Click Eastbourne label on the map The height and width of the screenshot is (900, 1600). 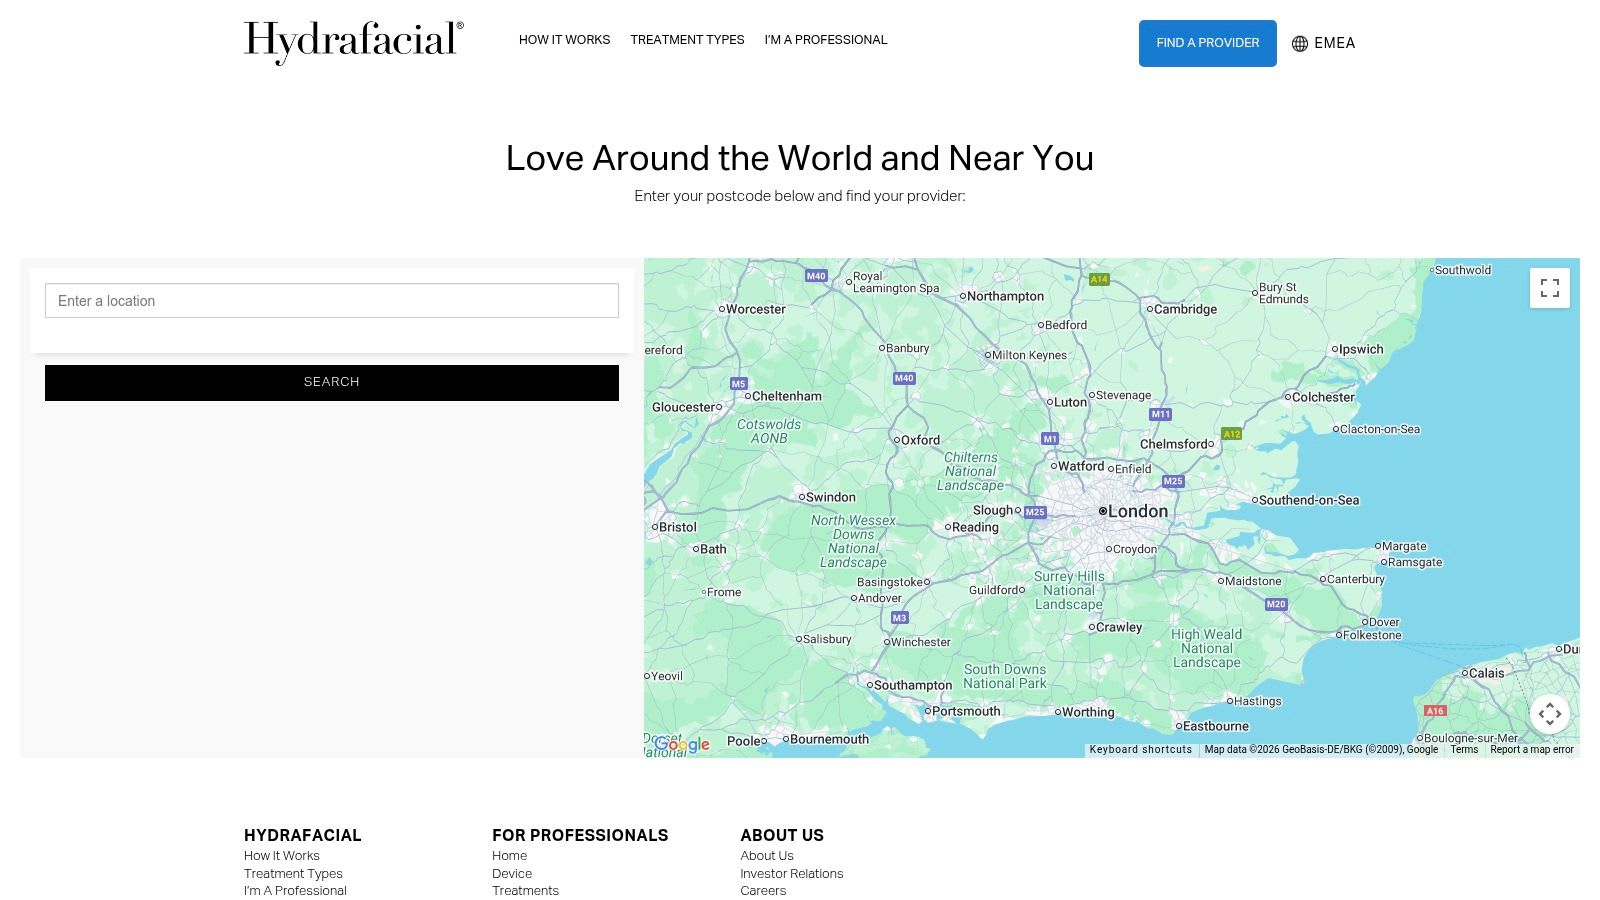click(x=1216, y=727)
